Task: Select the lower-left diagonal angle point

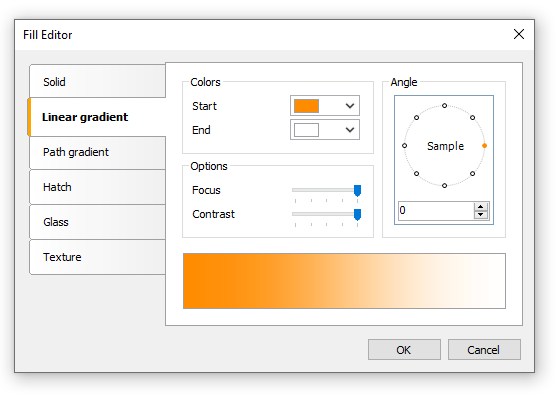Action: click(x=416, y=174)
